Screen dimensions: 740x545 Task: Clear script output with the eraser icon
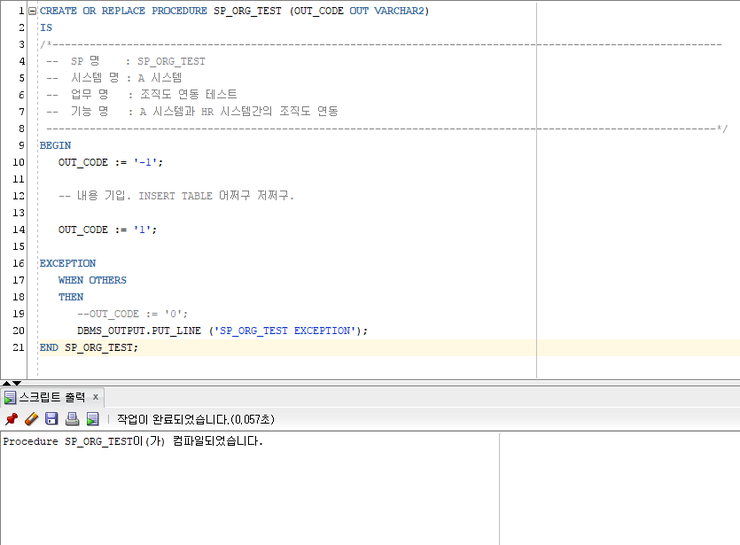[x=31, y=419]
